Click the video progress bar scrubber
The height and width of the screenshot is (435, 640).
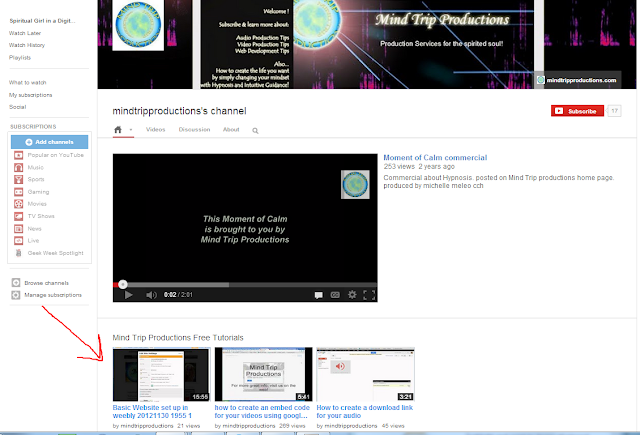tap(122, 284)
